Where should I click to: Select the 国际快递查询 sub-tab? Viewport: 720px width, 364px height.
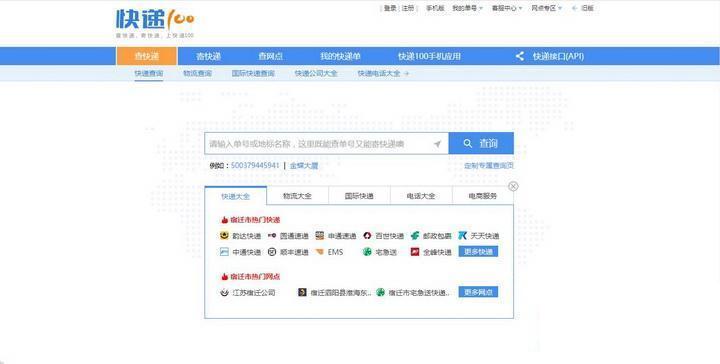coord(253,73)
